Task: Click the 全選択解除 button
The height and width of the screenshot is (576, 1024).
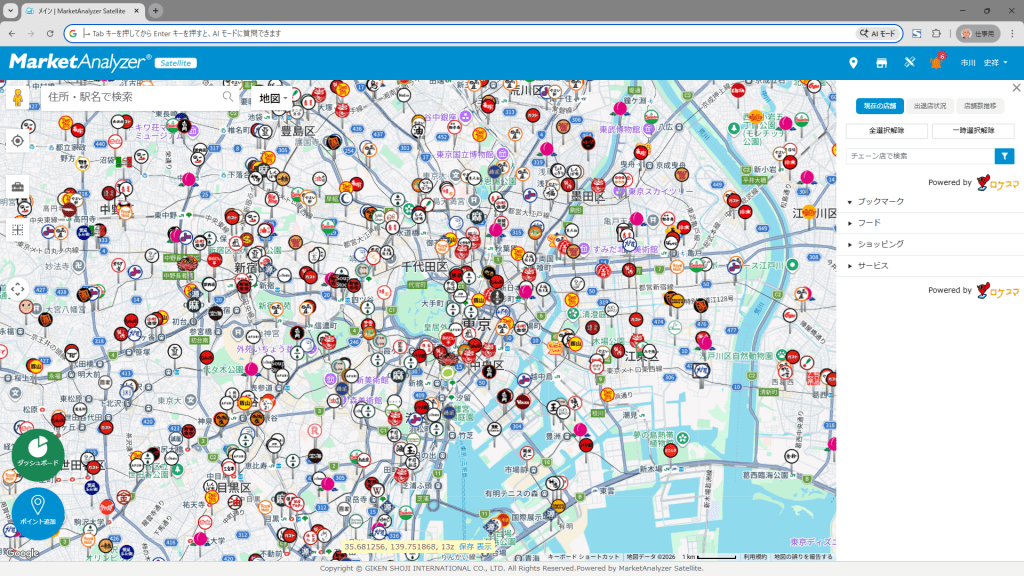Action: (x=886, y=131)
